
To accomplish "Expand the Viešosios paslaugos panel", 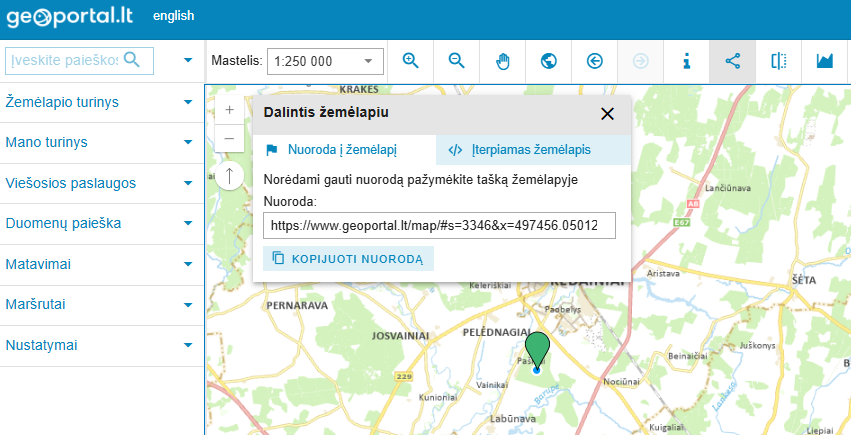I will (x=98, y=183).
